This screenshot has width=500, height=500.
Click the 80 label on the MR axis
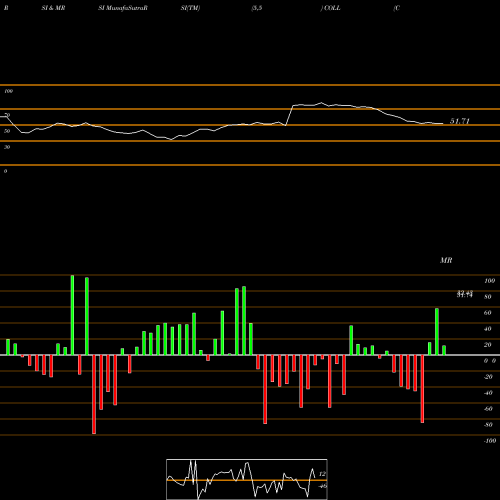coord(488,297)
